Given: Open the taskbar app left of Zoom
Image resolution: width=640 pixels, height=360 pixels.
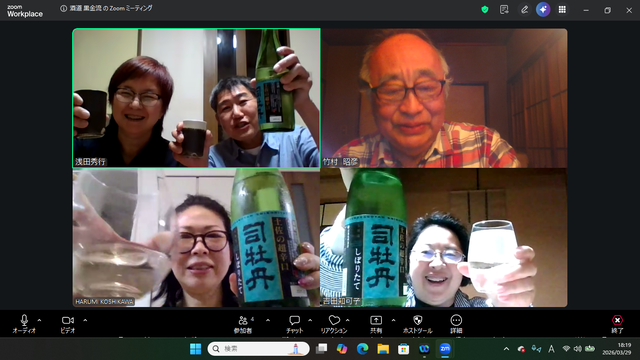Looking at the screenshot, I should [424, 349].
